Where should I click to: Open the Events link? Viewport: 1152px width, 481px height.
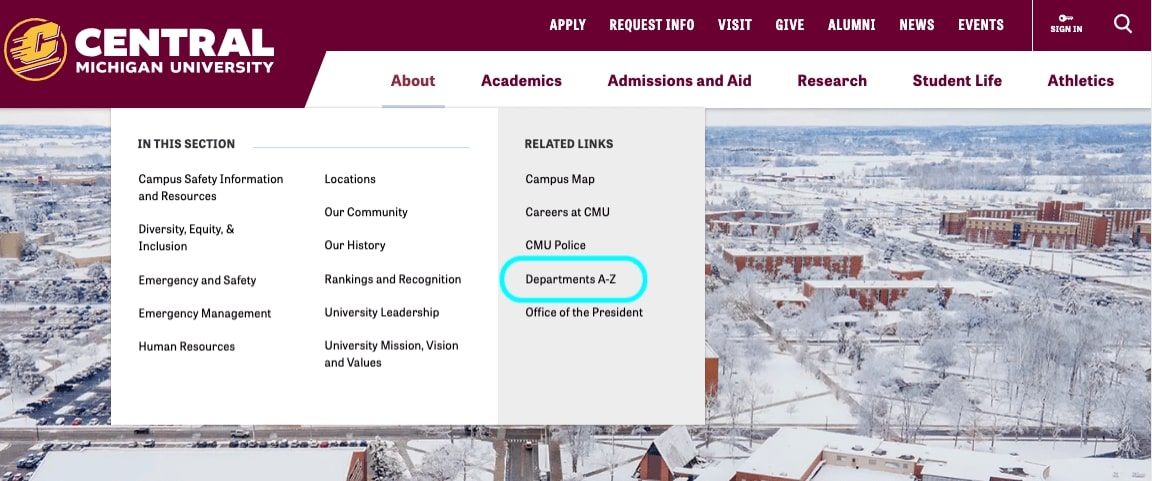[x=980, y=25]
